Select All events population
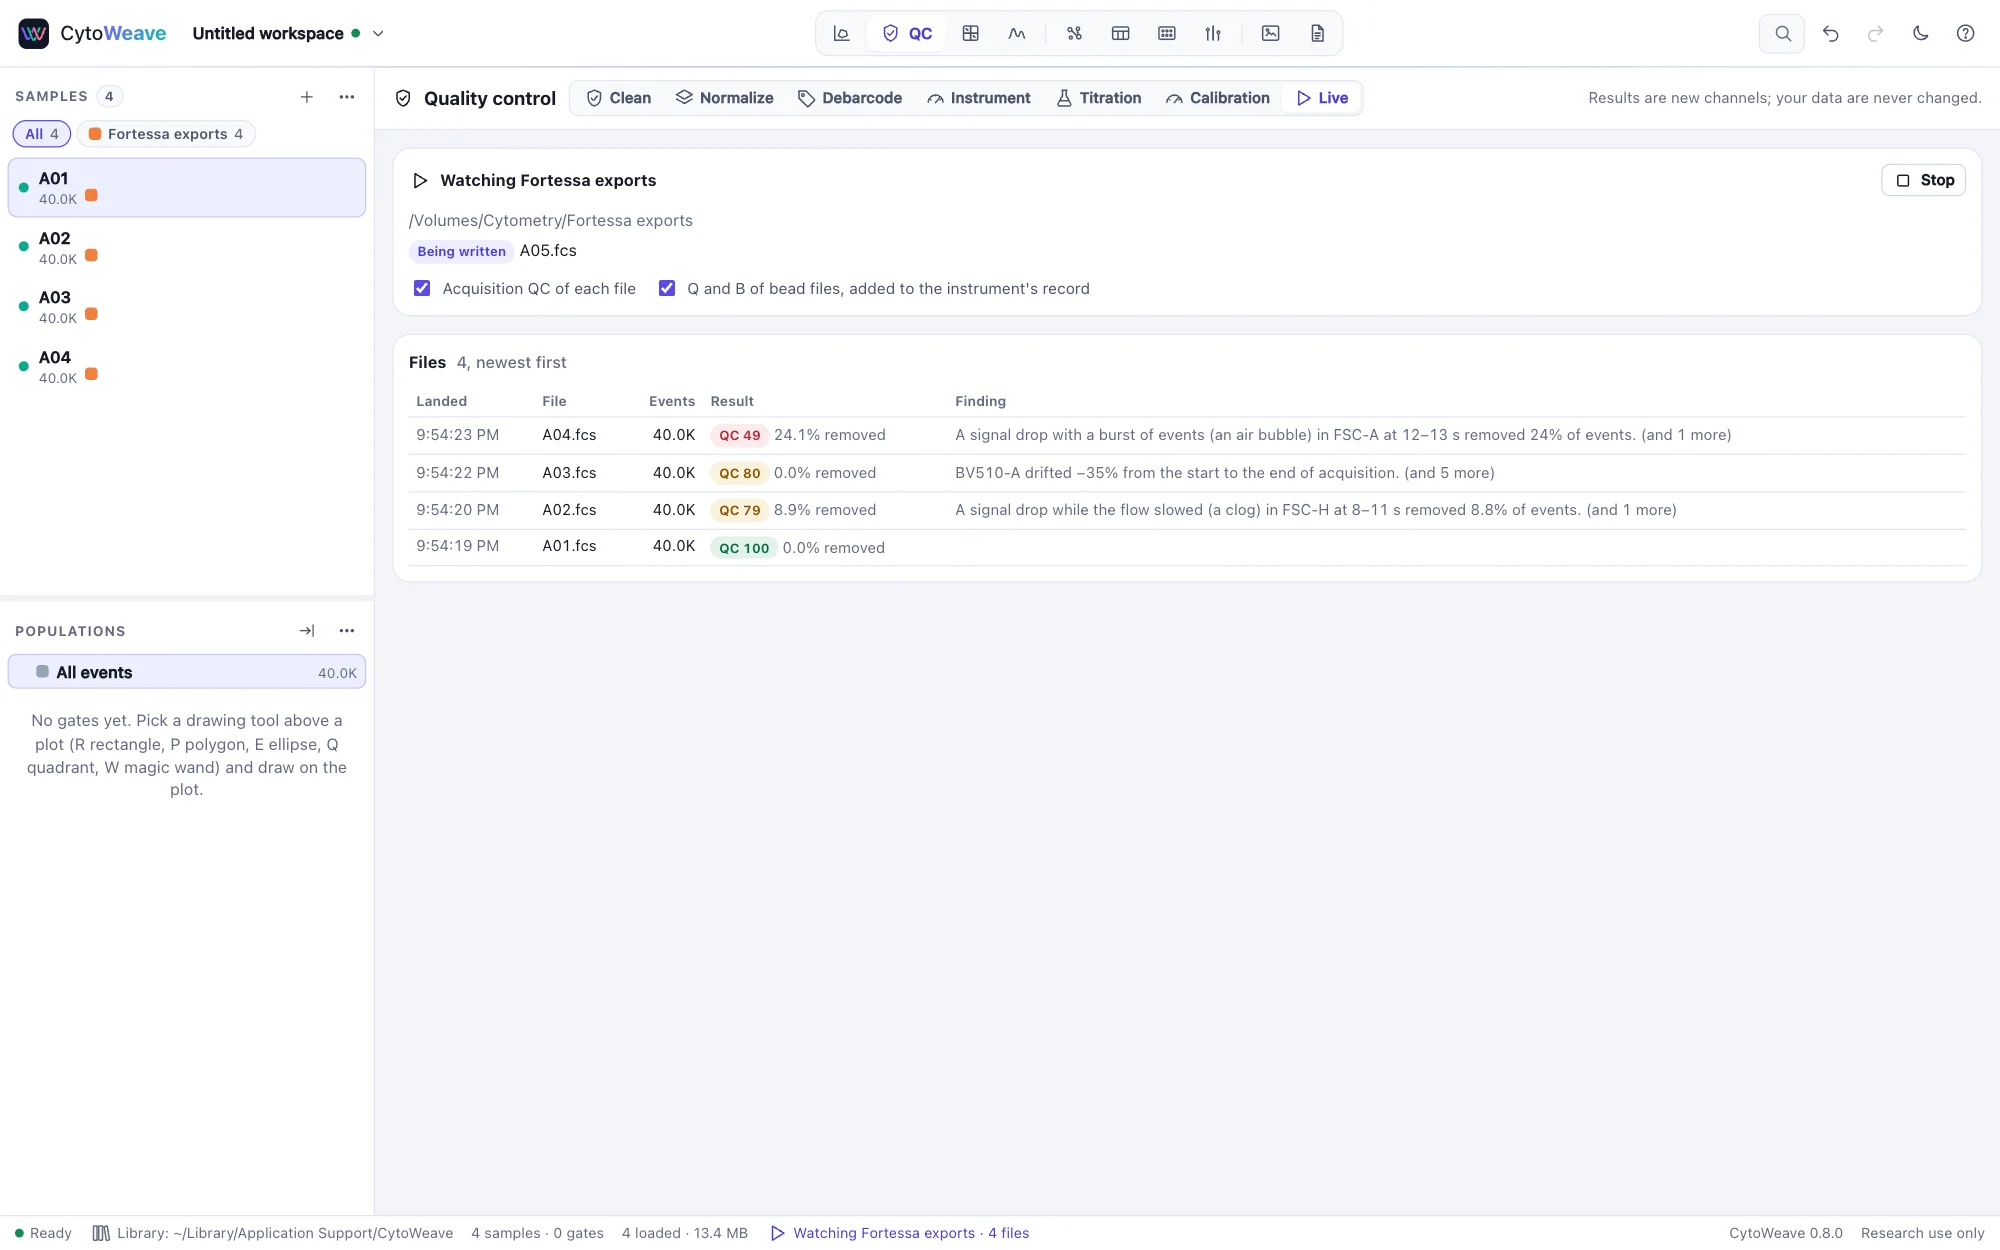This screenshot has width=2000, height=1250. point(187,672)
